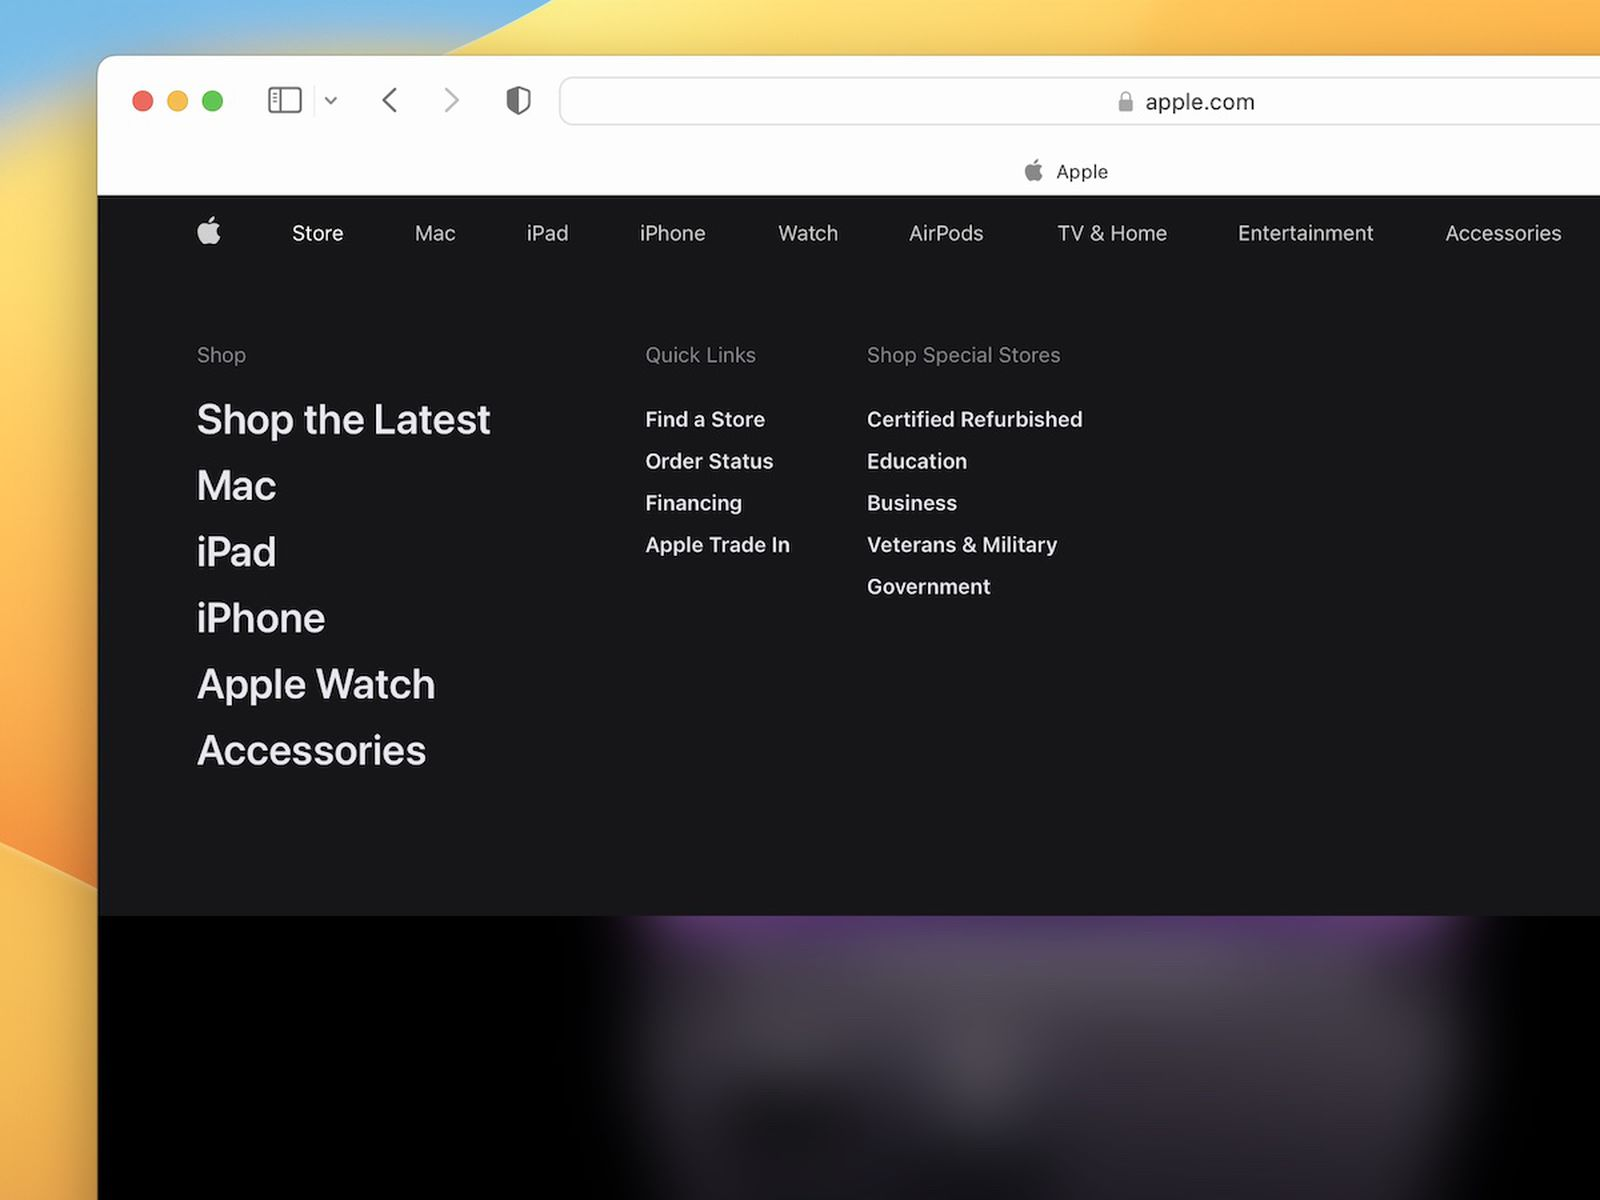
Task: Visit the Certified Refurbished store
Action: (x=974, y=419)
